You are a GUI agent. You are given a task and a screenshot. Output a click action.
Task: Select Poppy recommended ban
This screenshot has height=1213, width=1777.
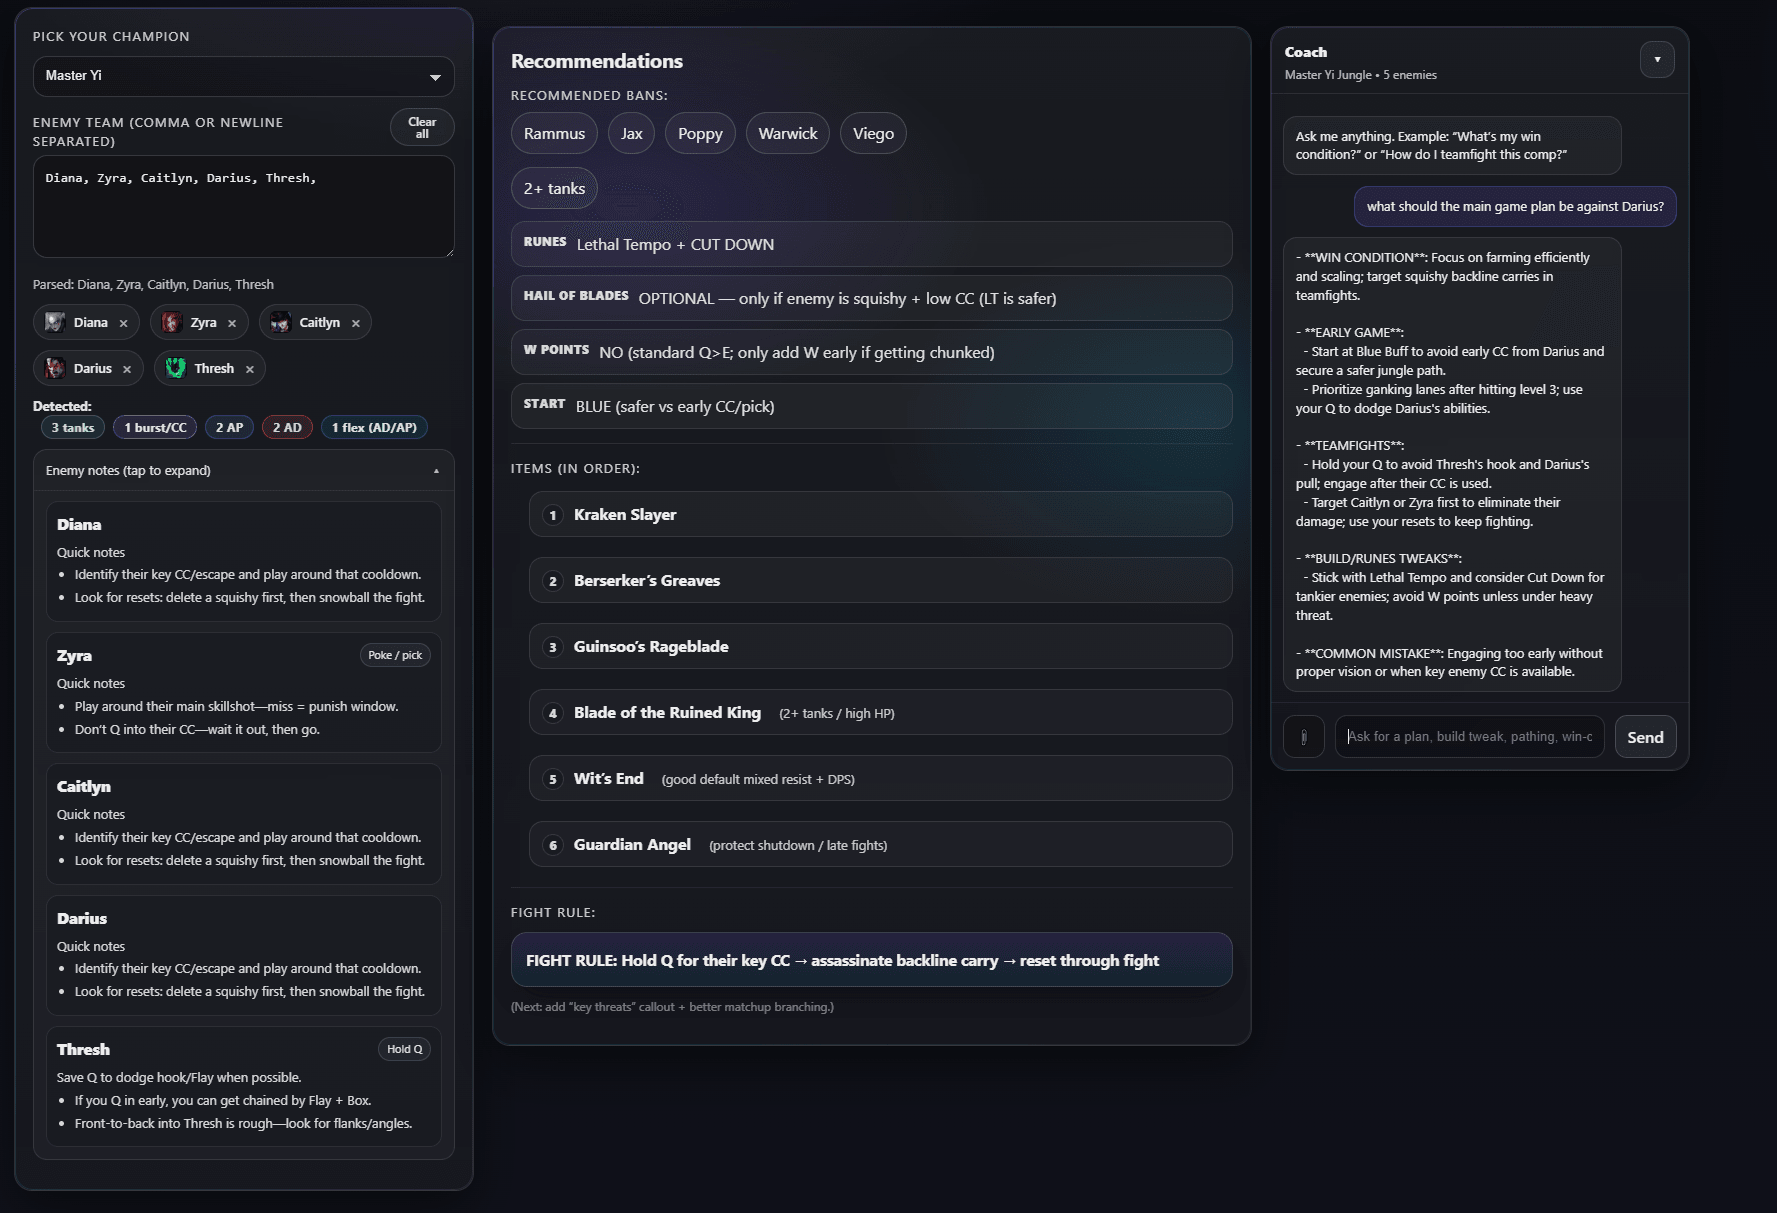point(700,134)
